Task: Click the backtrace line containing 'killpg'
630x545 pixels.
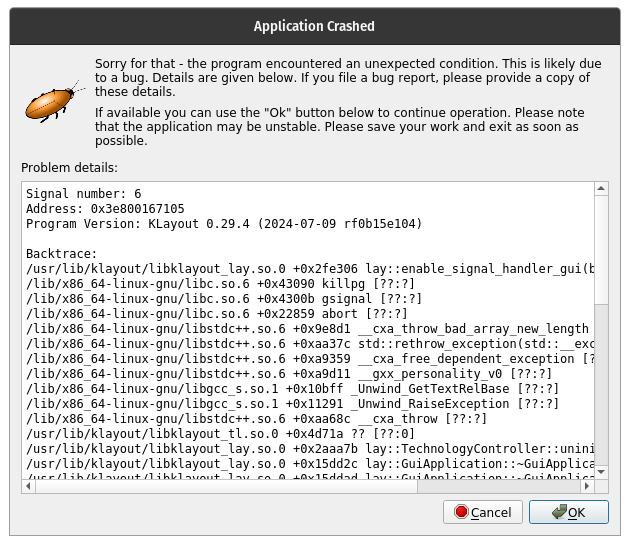Action: 220,284
